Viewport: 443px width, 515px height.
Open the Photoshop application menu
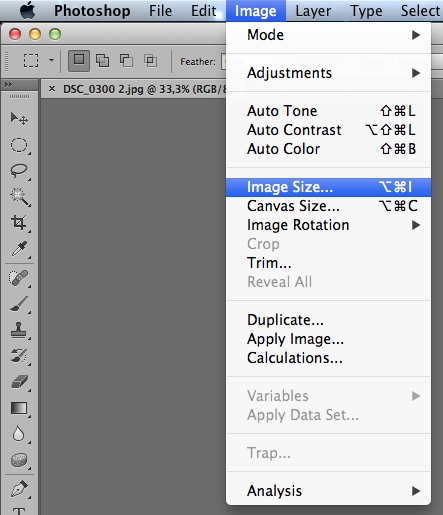click(92, 11)
